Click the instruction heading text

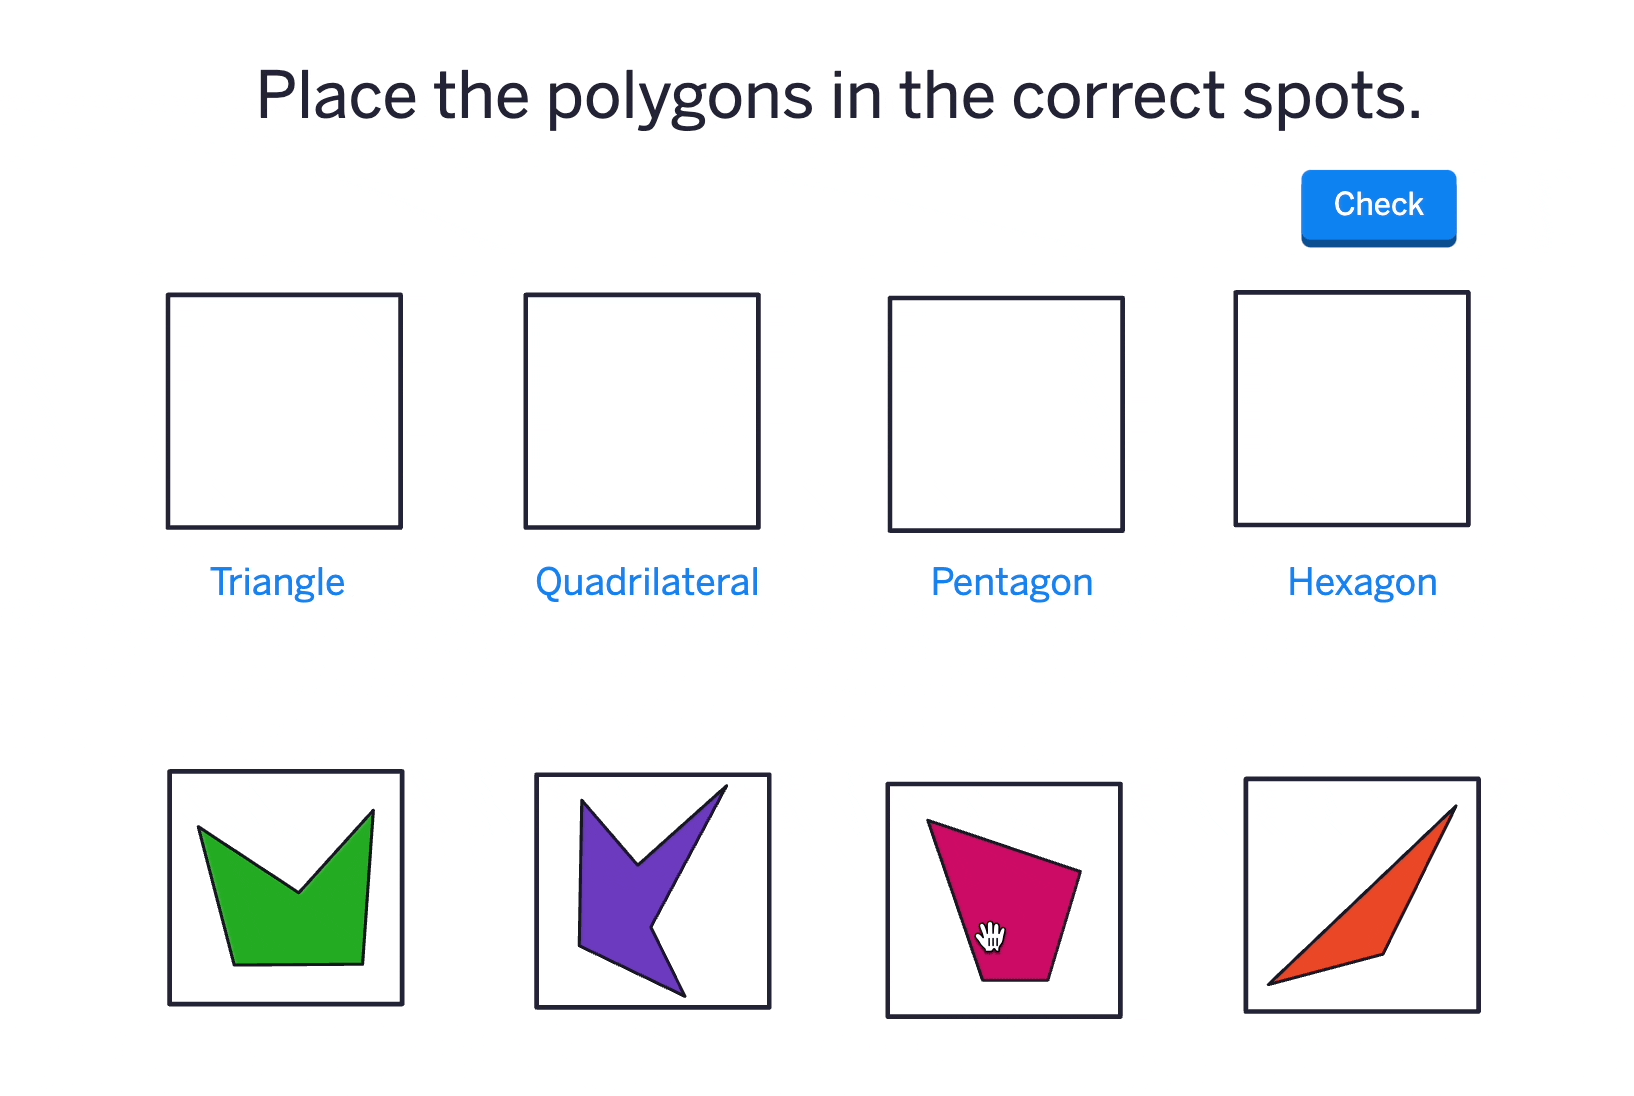(x=840, y=94)
